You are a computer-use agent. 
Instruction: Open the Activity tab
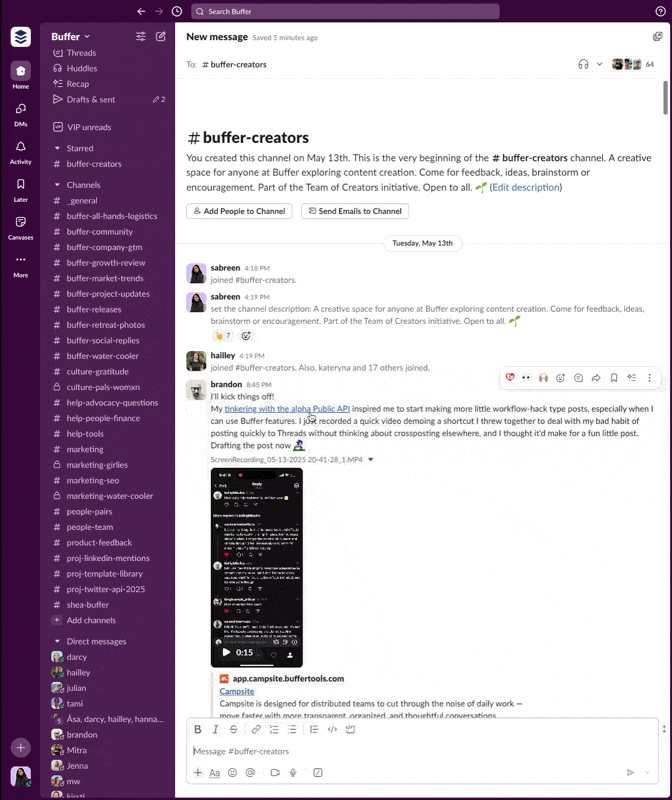click(x=20, y=152)
